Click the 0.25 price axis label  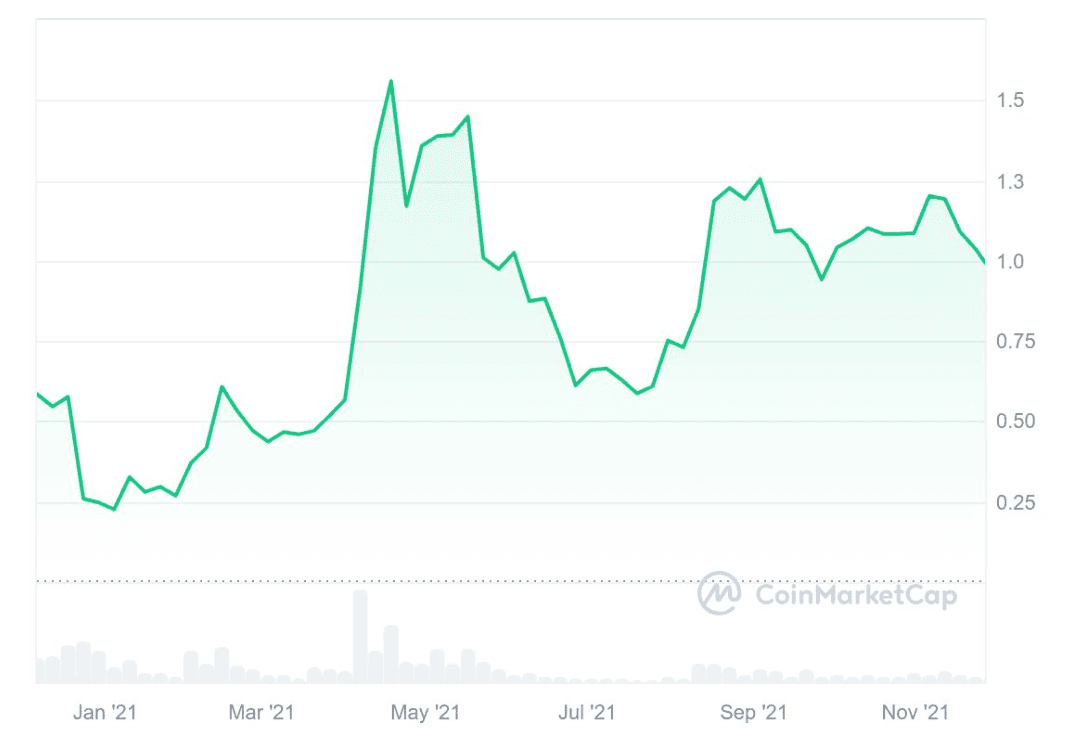(1013, 502)
